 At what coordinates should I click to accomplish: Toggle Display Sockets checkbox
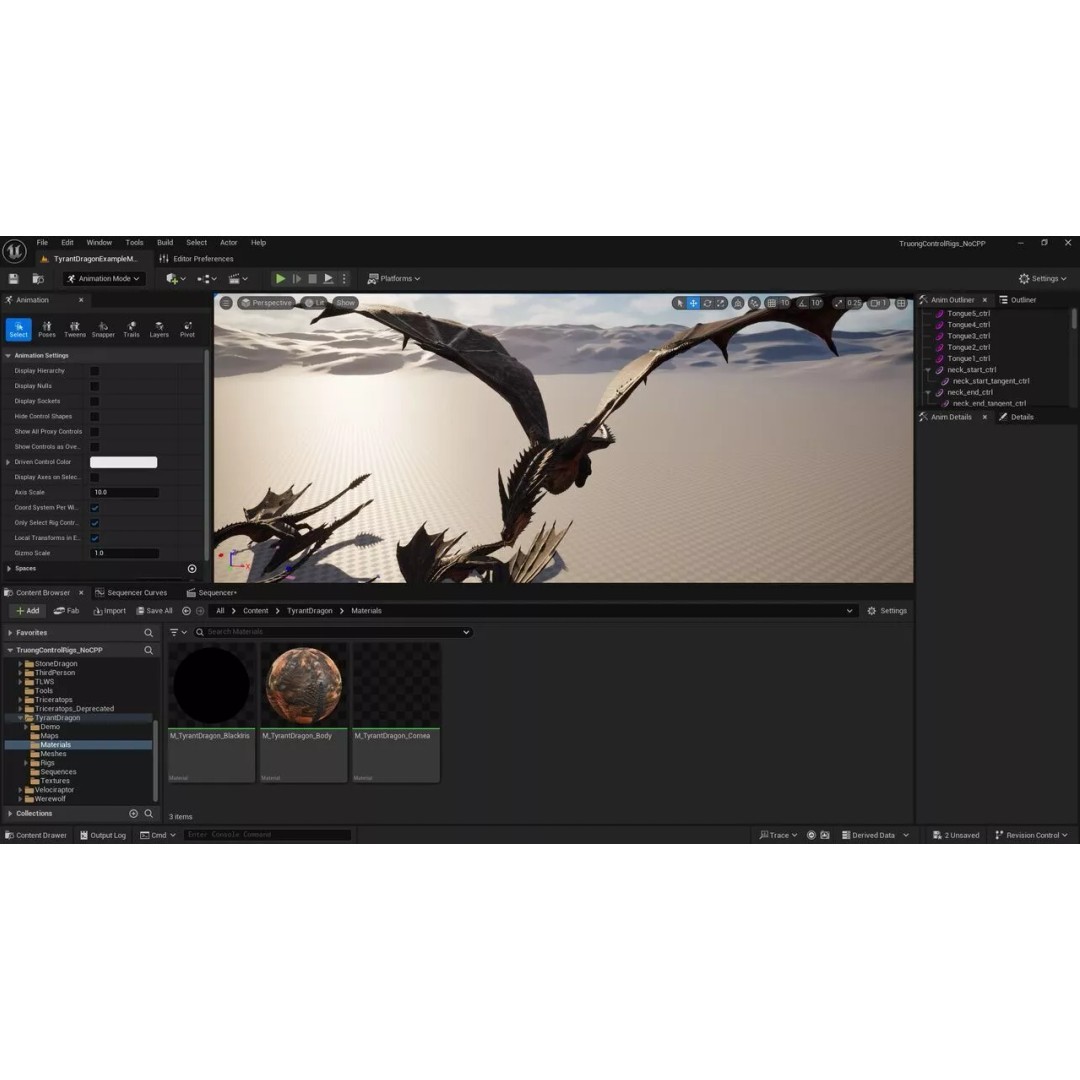click(x=95, y=402)
